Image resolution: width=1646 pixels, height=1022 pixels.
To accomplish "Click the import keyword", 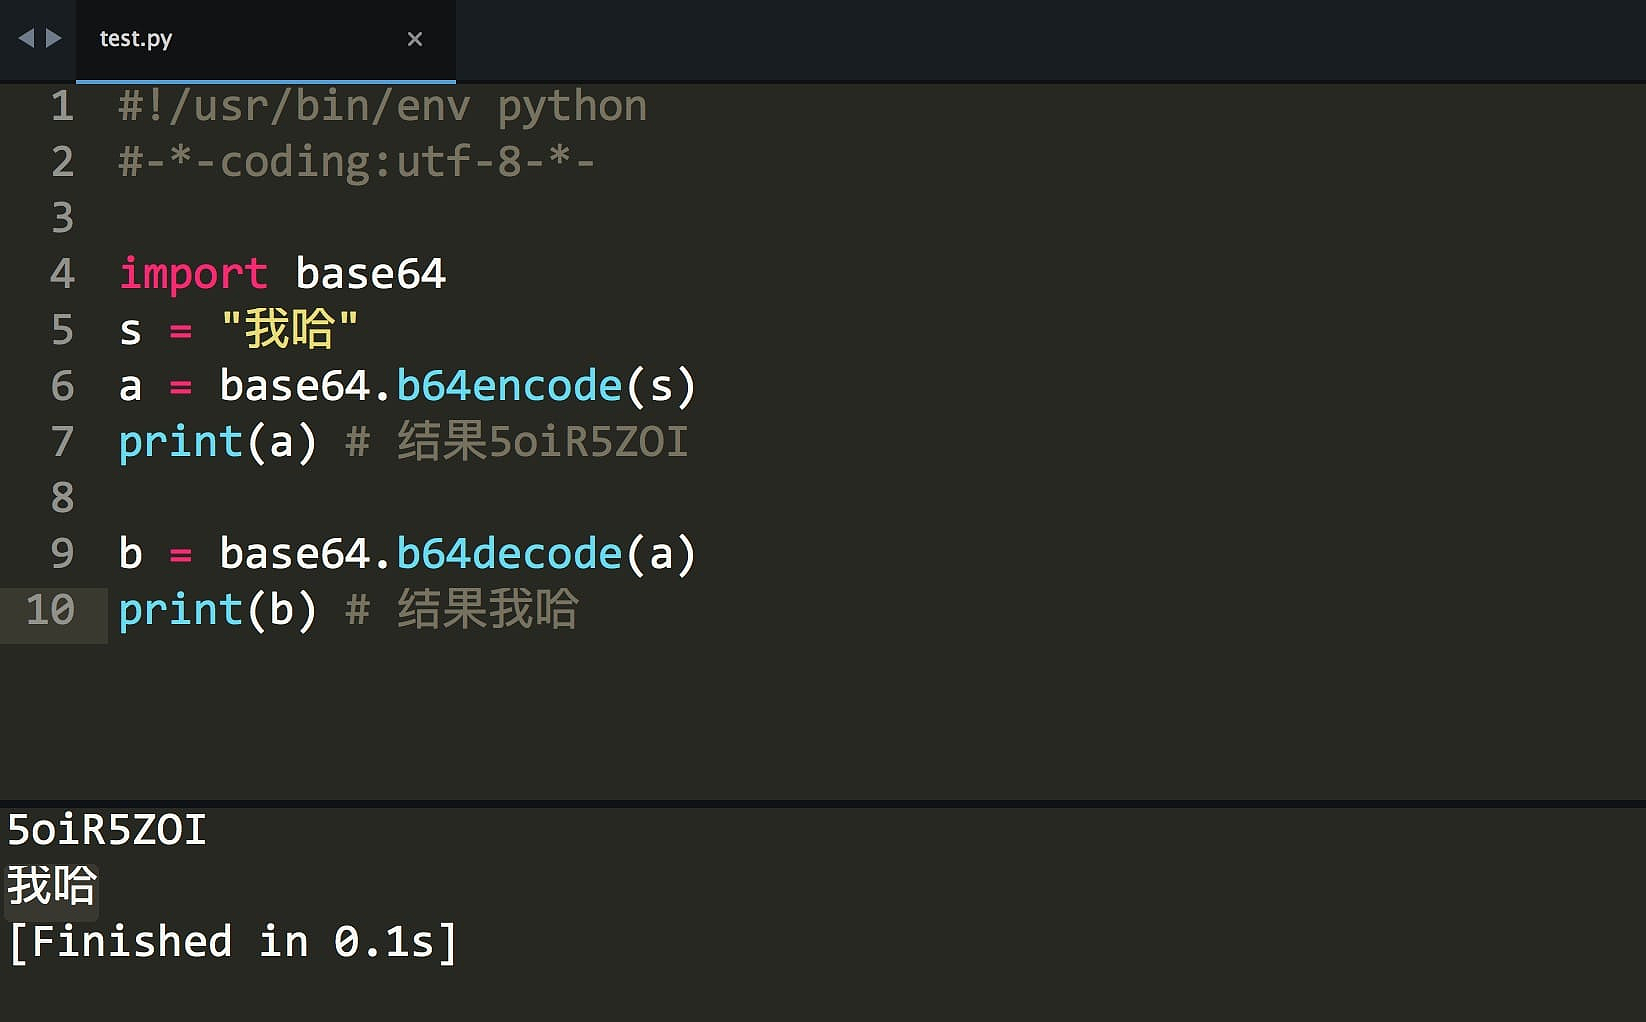I will (193, 274).
